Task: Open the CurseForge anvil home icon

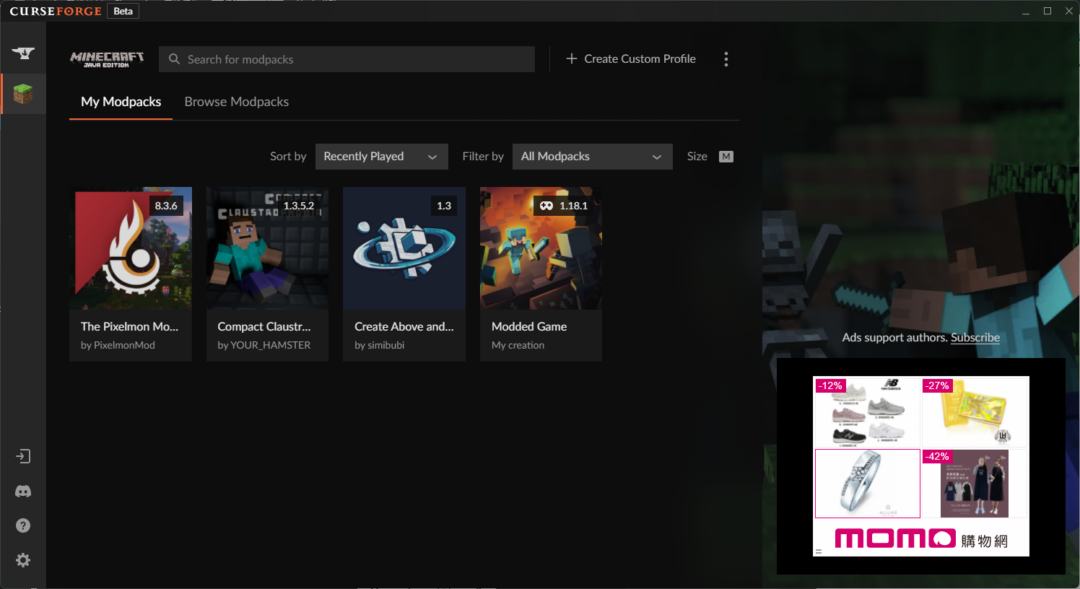Action: coord(23,53)
